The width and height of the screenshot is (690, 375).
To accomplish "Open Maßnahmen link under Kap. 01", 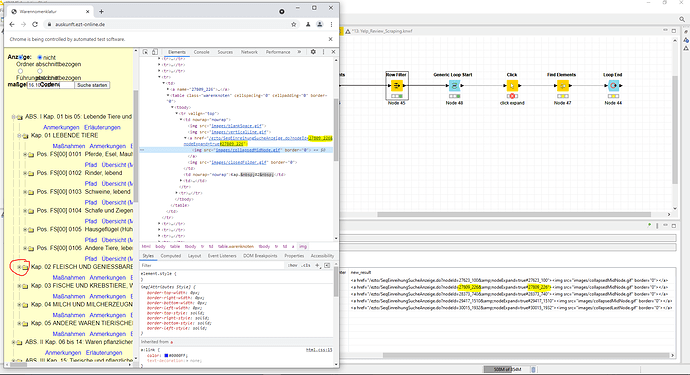I will tap(69, 146).
